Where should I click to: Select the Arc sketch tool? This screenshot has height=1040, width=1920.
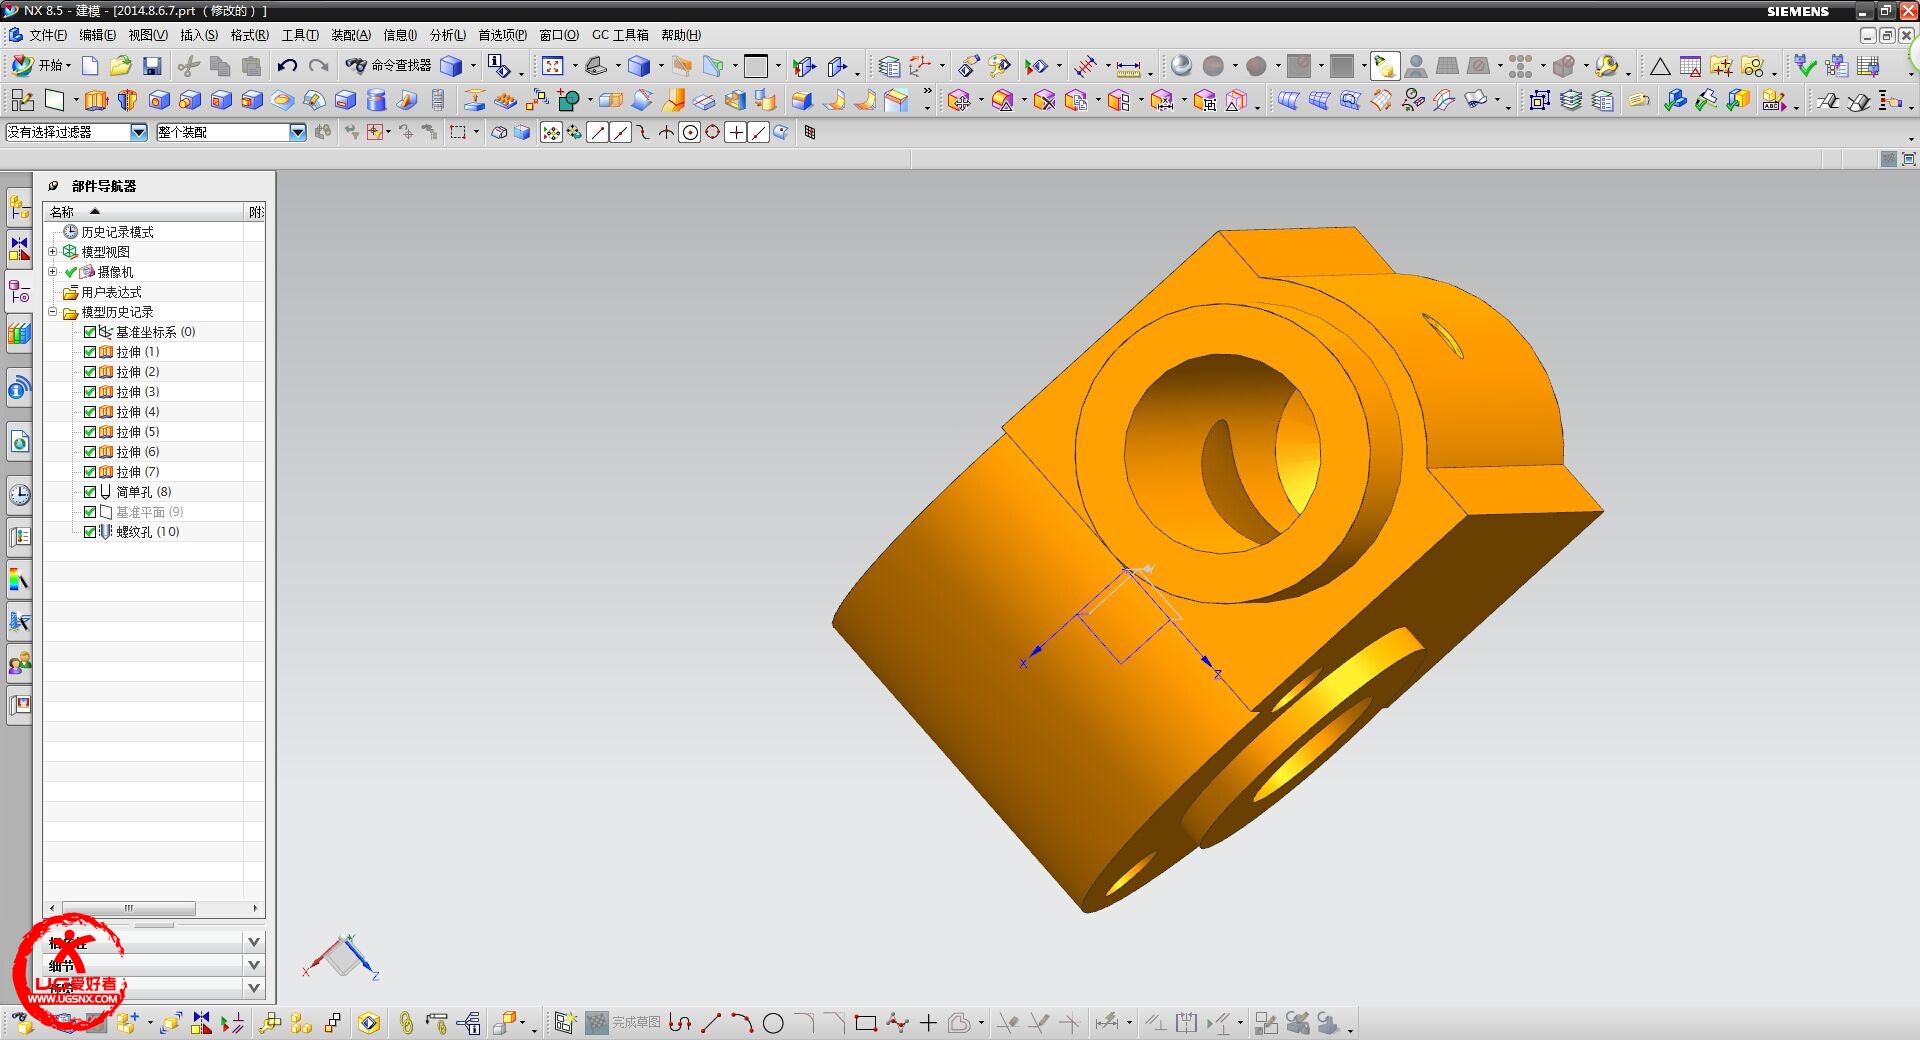click(x=742, y=1023)
